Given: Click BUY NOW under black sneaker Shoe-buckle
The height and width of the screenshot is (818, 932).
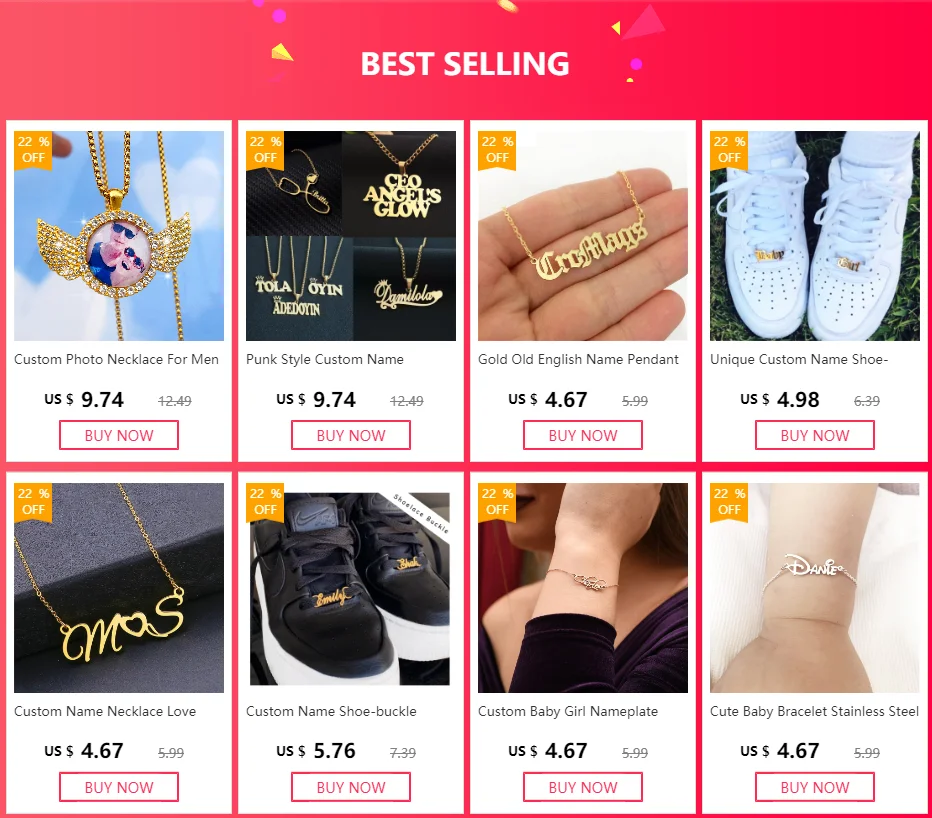Looking at the screenshot, I should tap(351, 787).
